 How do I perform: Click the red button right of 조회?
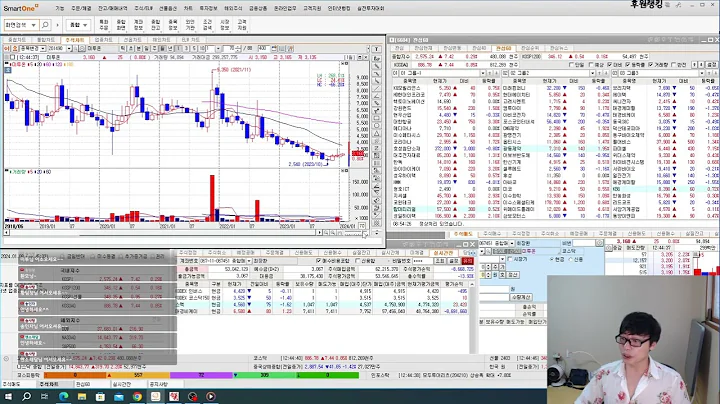click(x=467, y=261)
